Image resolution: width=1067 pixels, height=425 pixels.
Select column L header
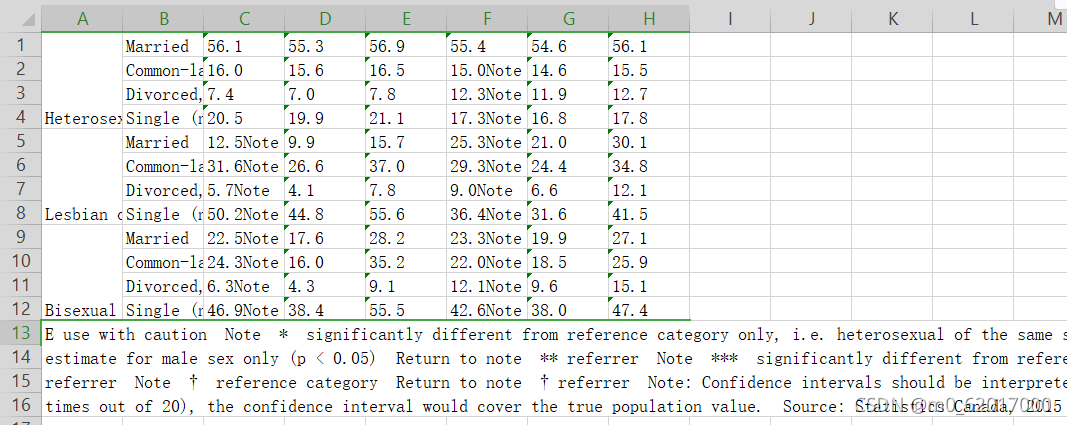click(973, 19)
